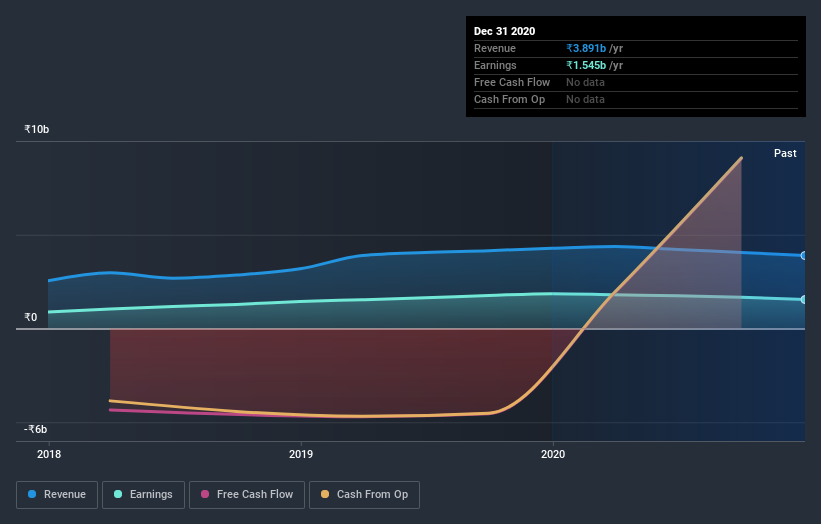
Task: Click the ₹3.891b revenue value
Action: 586,48
